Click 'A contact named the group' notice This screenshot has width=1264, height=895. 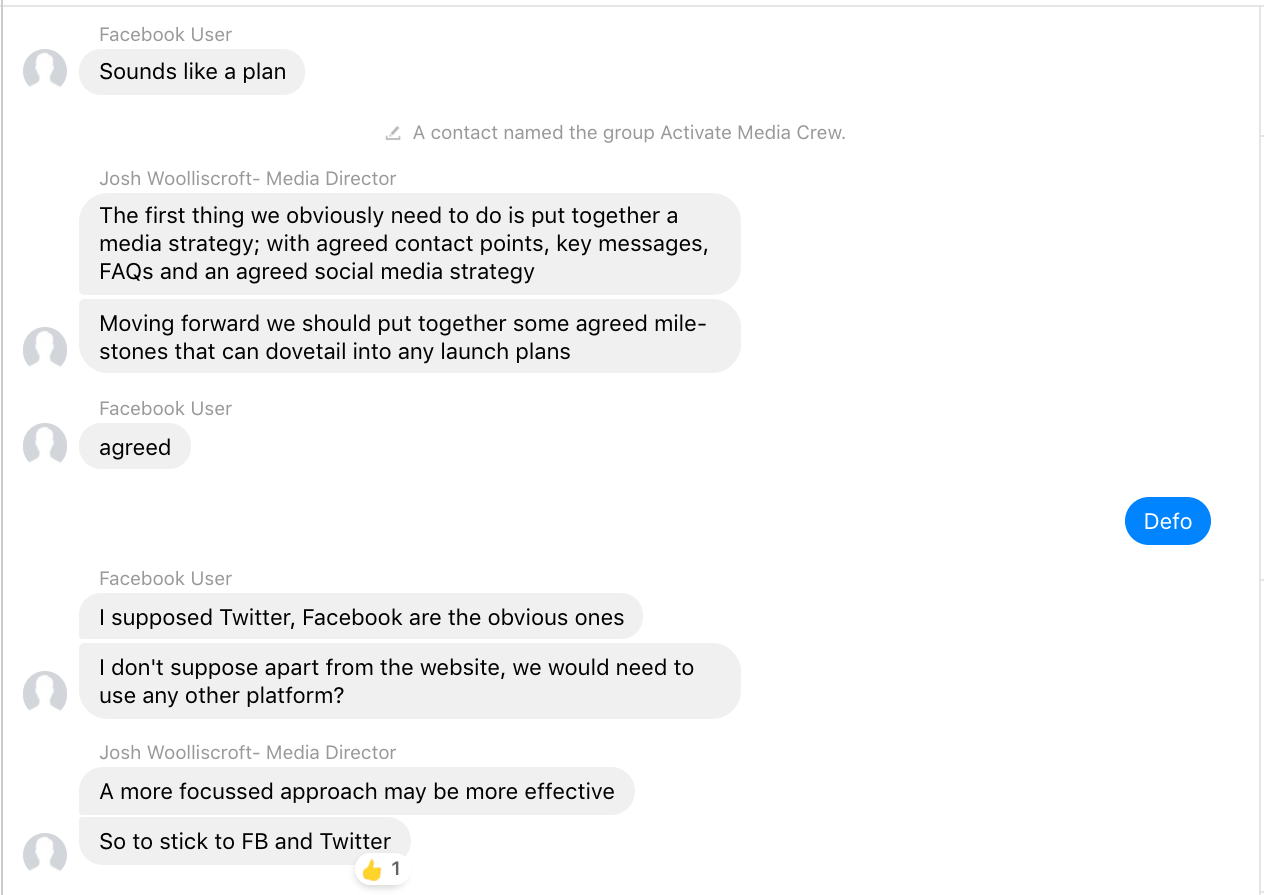pyautogui.click(x=629, y=133)
